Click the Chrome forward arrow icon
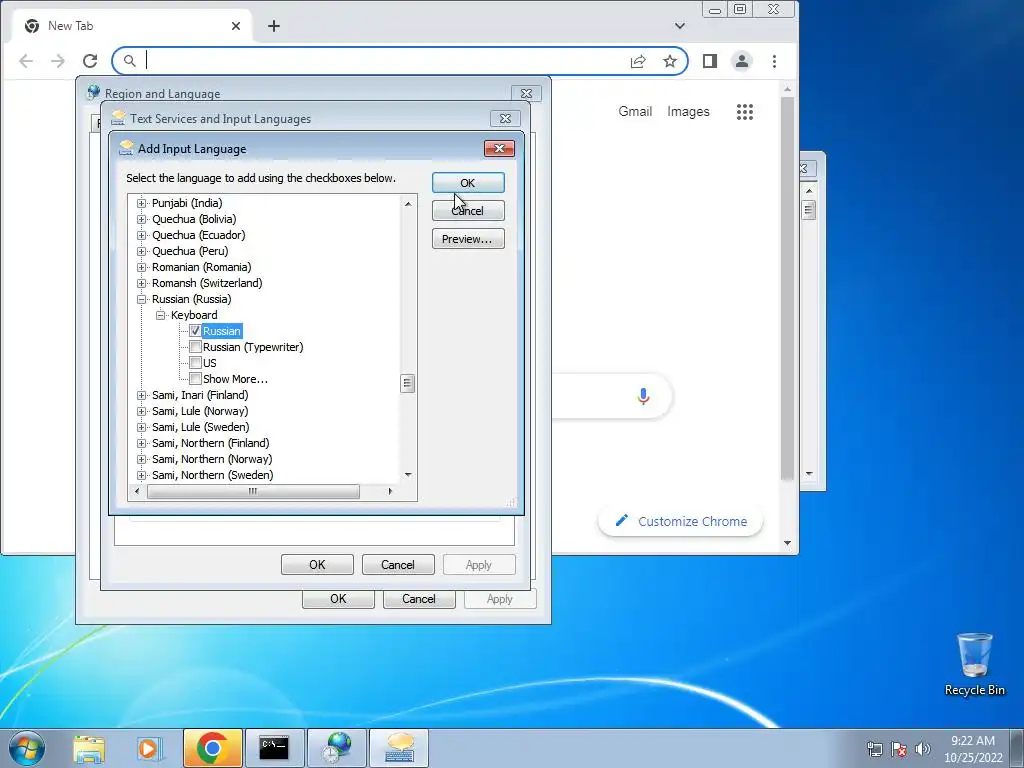The height and width of the screenshot is (768, 1024). coord(58,61)
